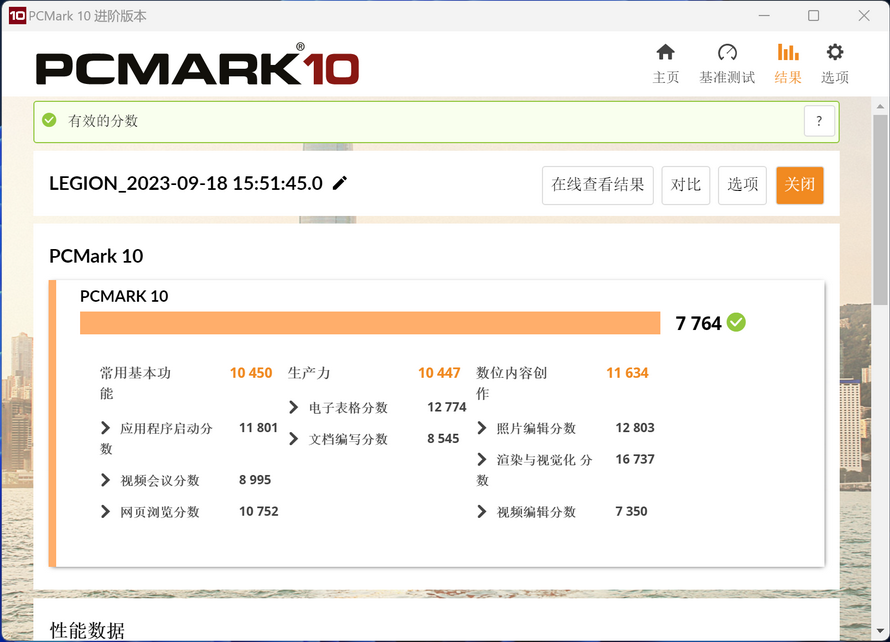This screenshot has height=642, width=890.
Task: Select the 结果 results chart icon
Action: tap(788, 52)
